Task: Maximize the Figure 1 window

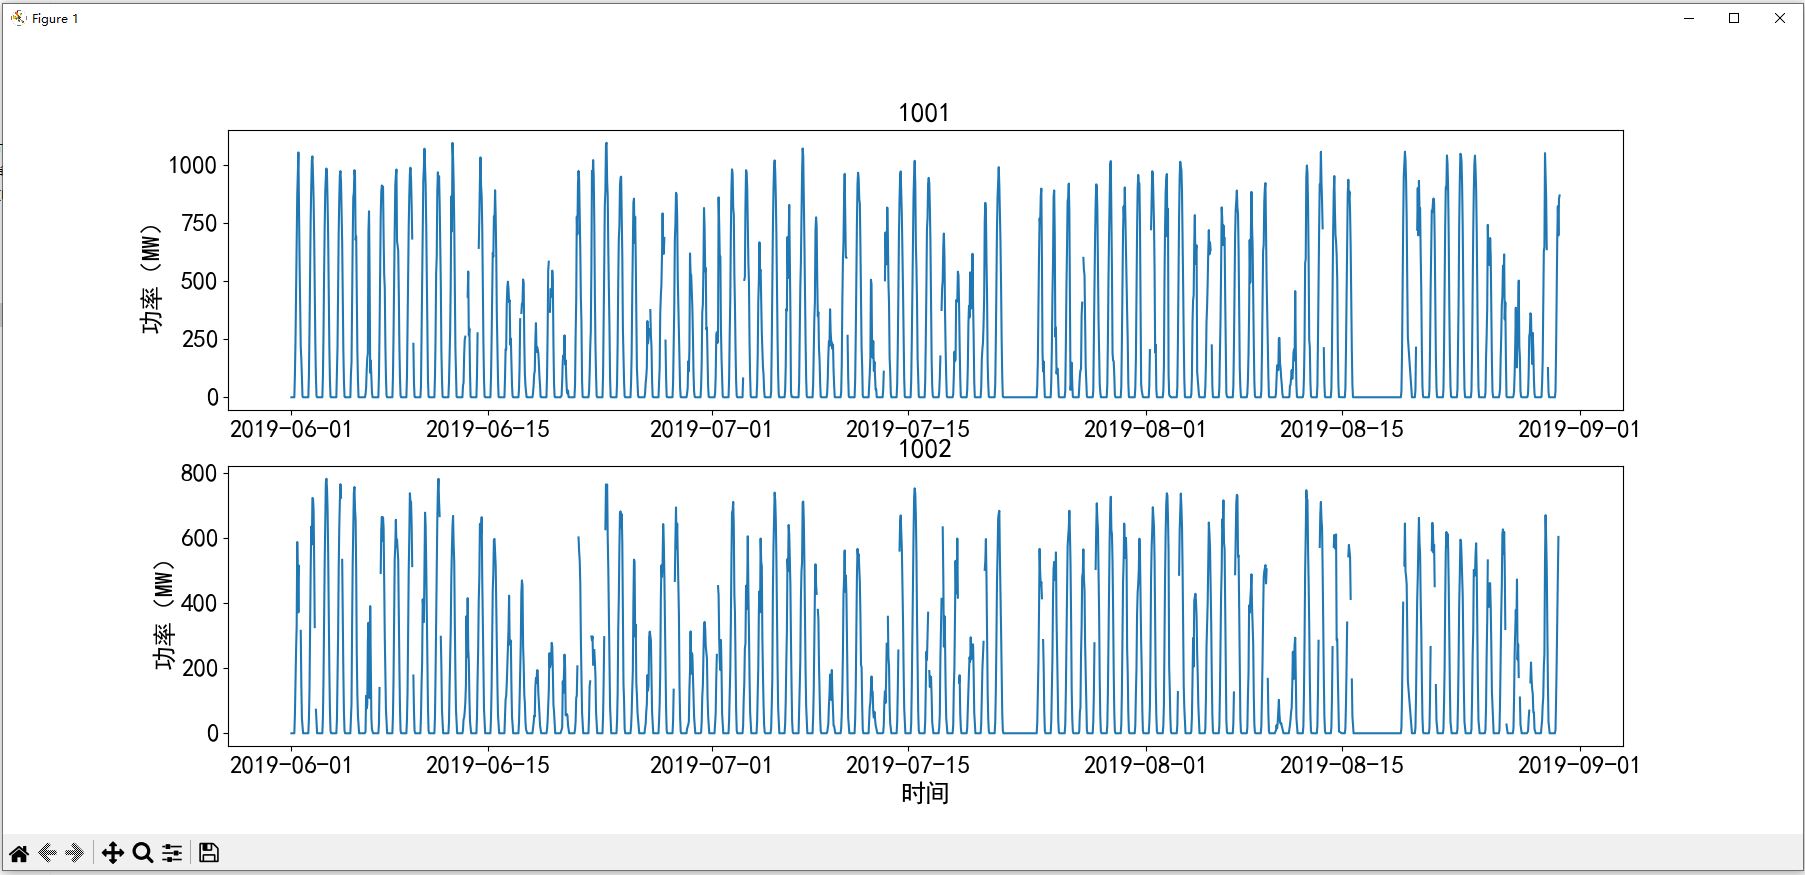Action: pos(1734,18)
